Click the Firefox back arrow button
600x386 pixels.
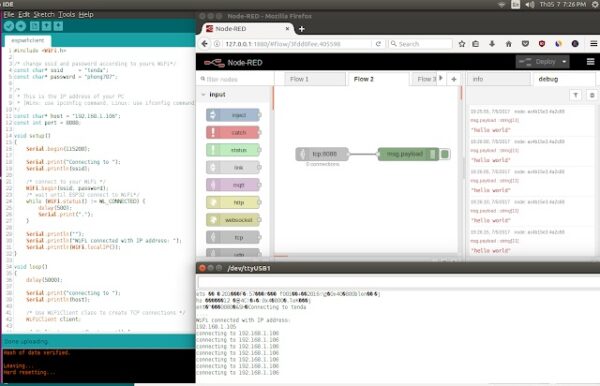tap(205, 44)
